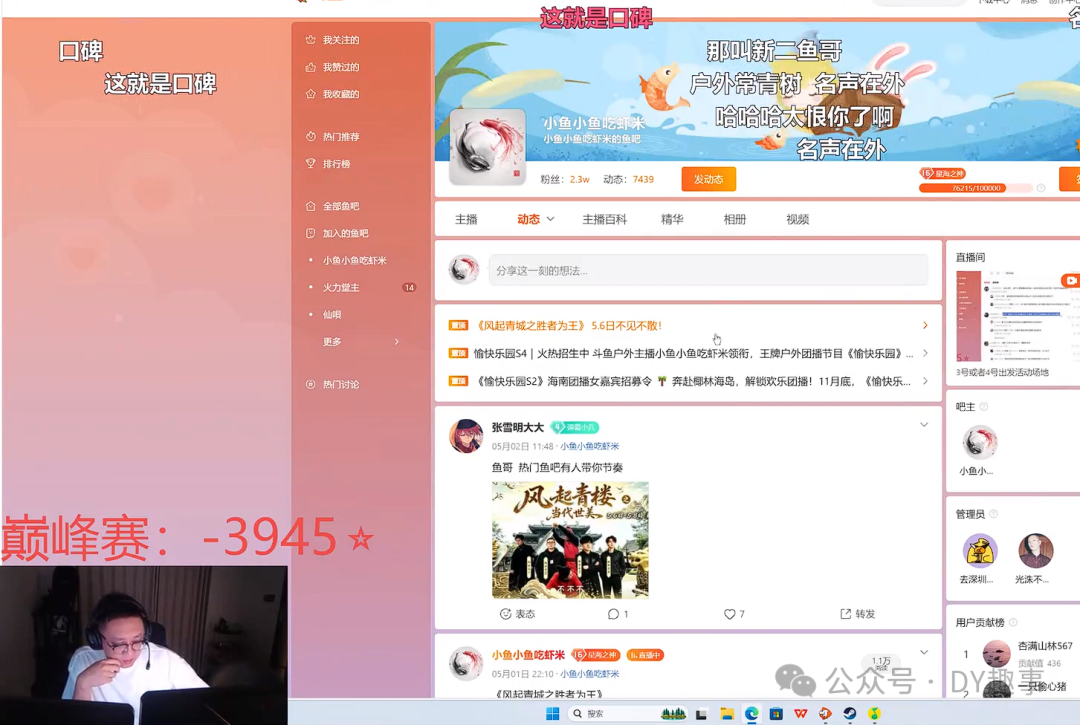
Task: Open the 风起青楼 post image
Action: pyautogui.click(x=570, y=540)
